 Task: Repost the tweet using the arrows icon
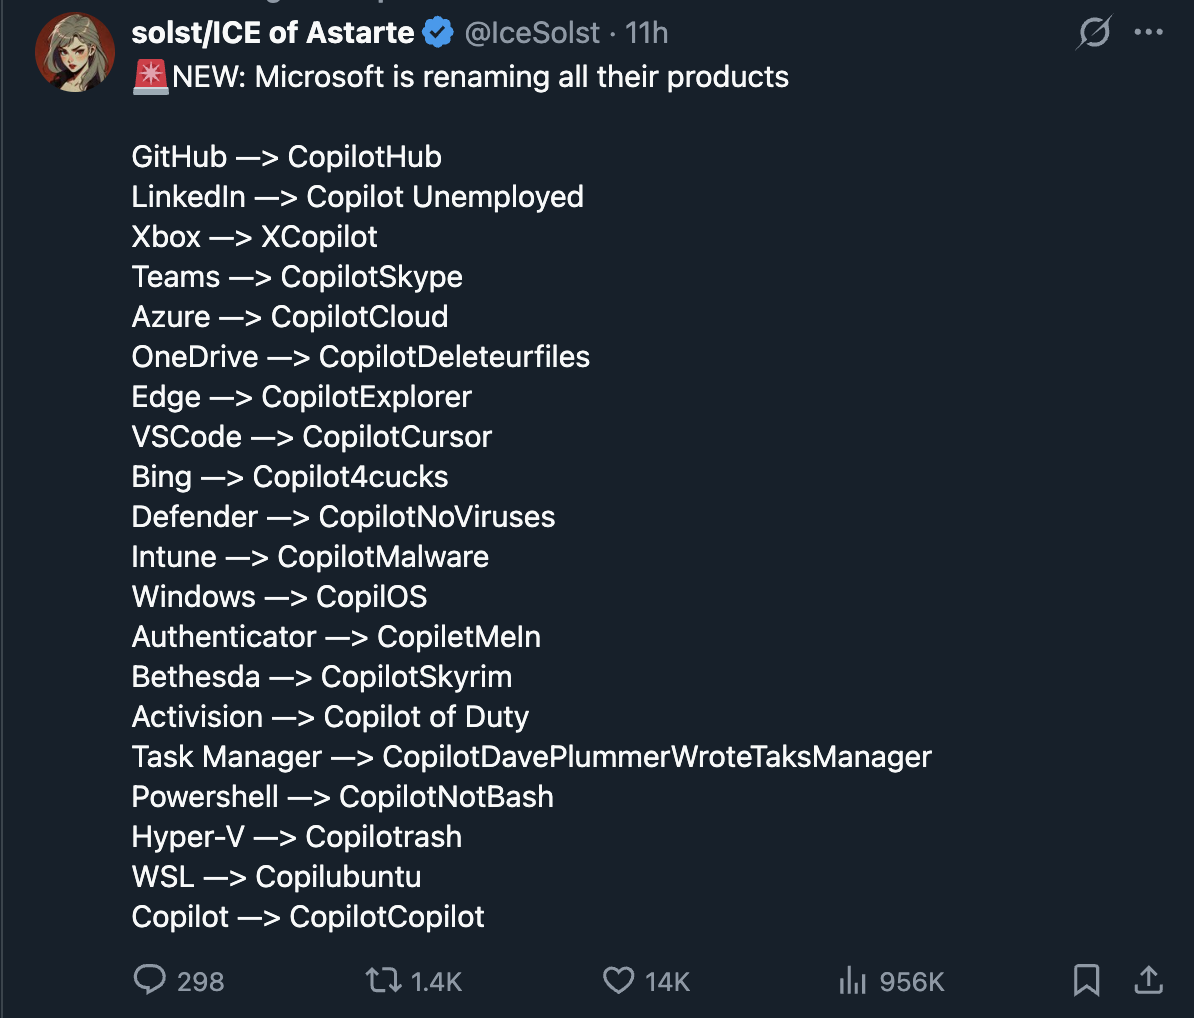[x=383, y=980]
